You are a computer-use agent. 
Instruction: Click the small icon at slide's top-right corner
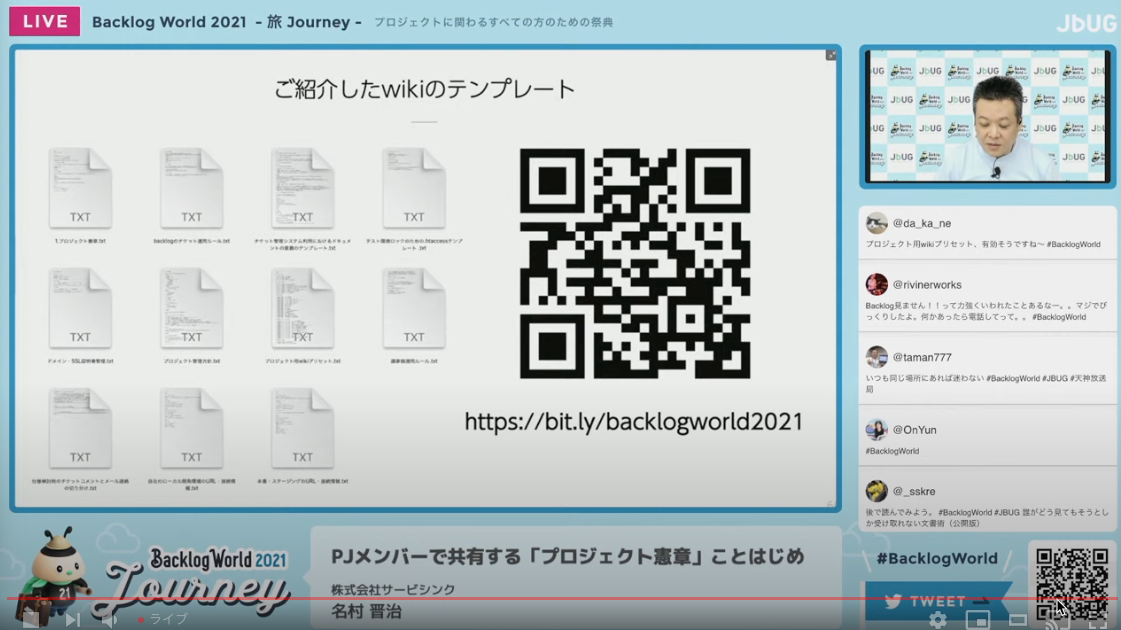click(831, 55)
